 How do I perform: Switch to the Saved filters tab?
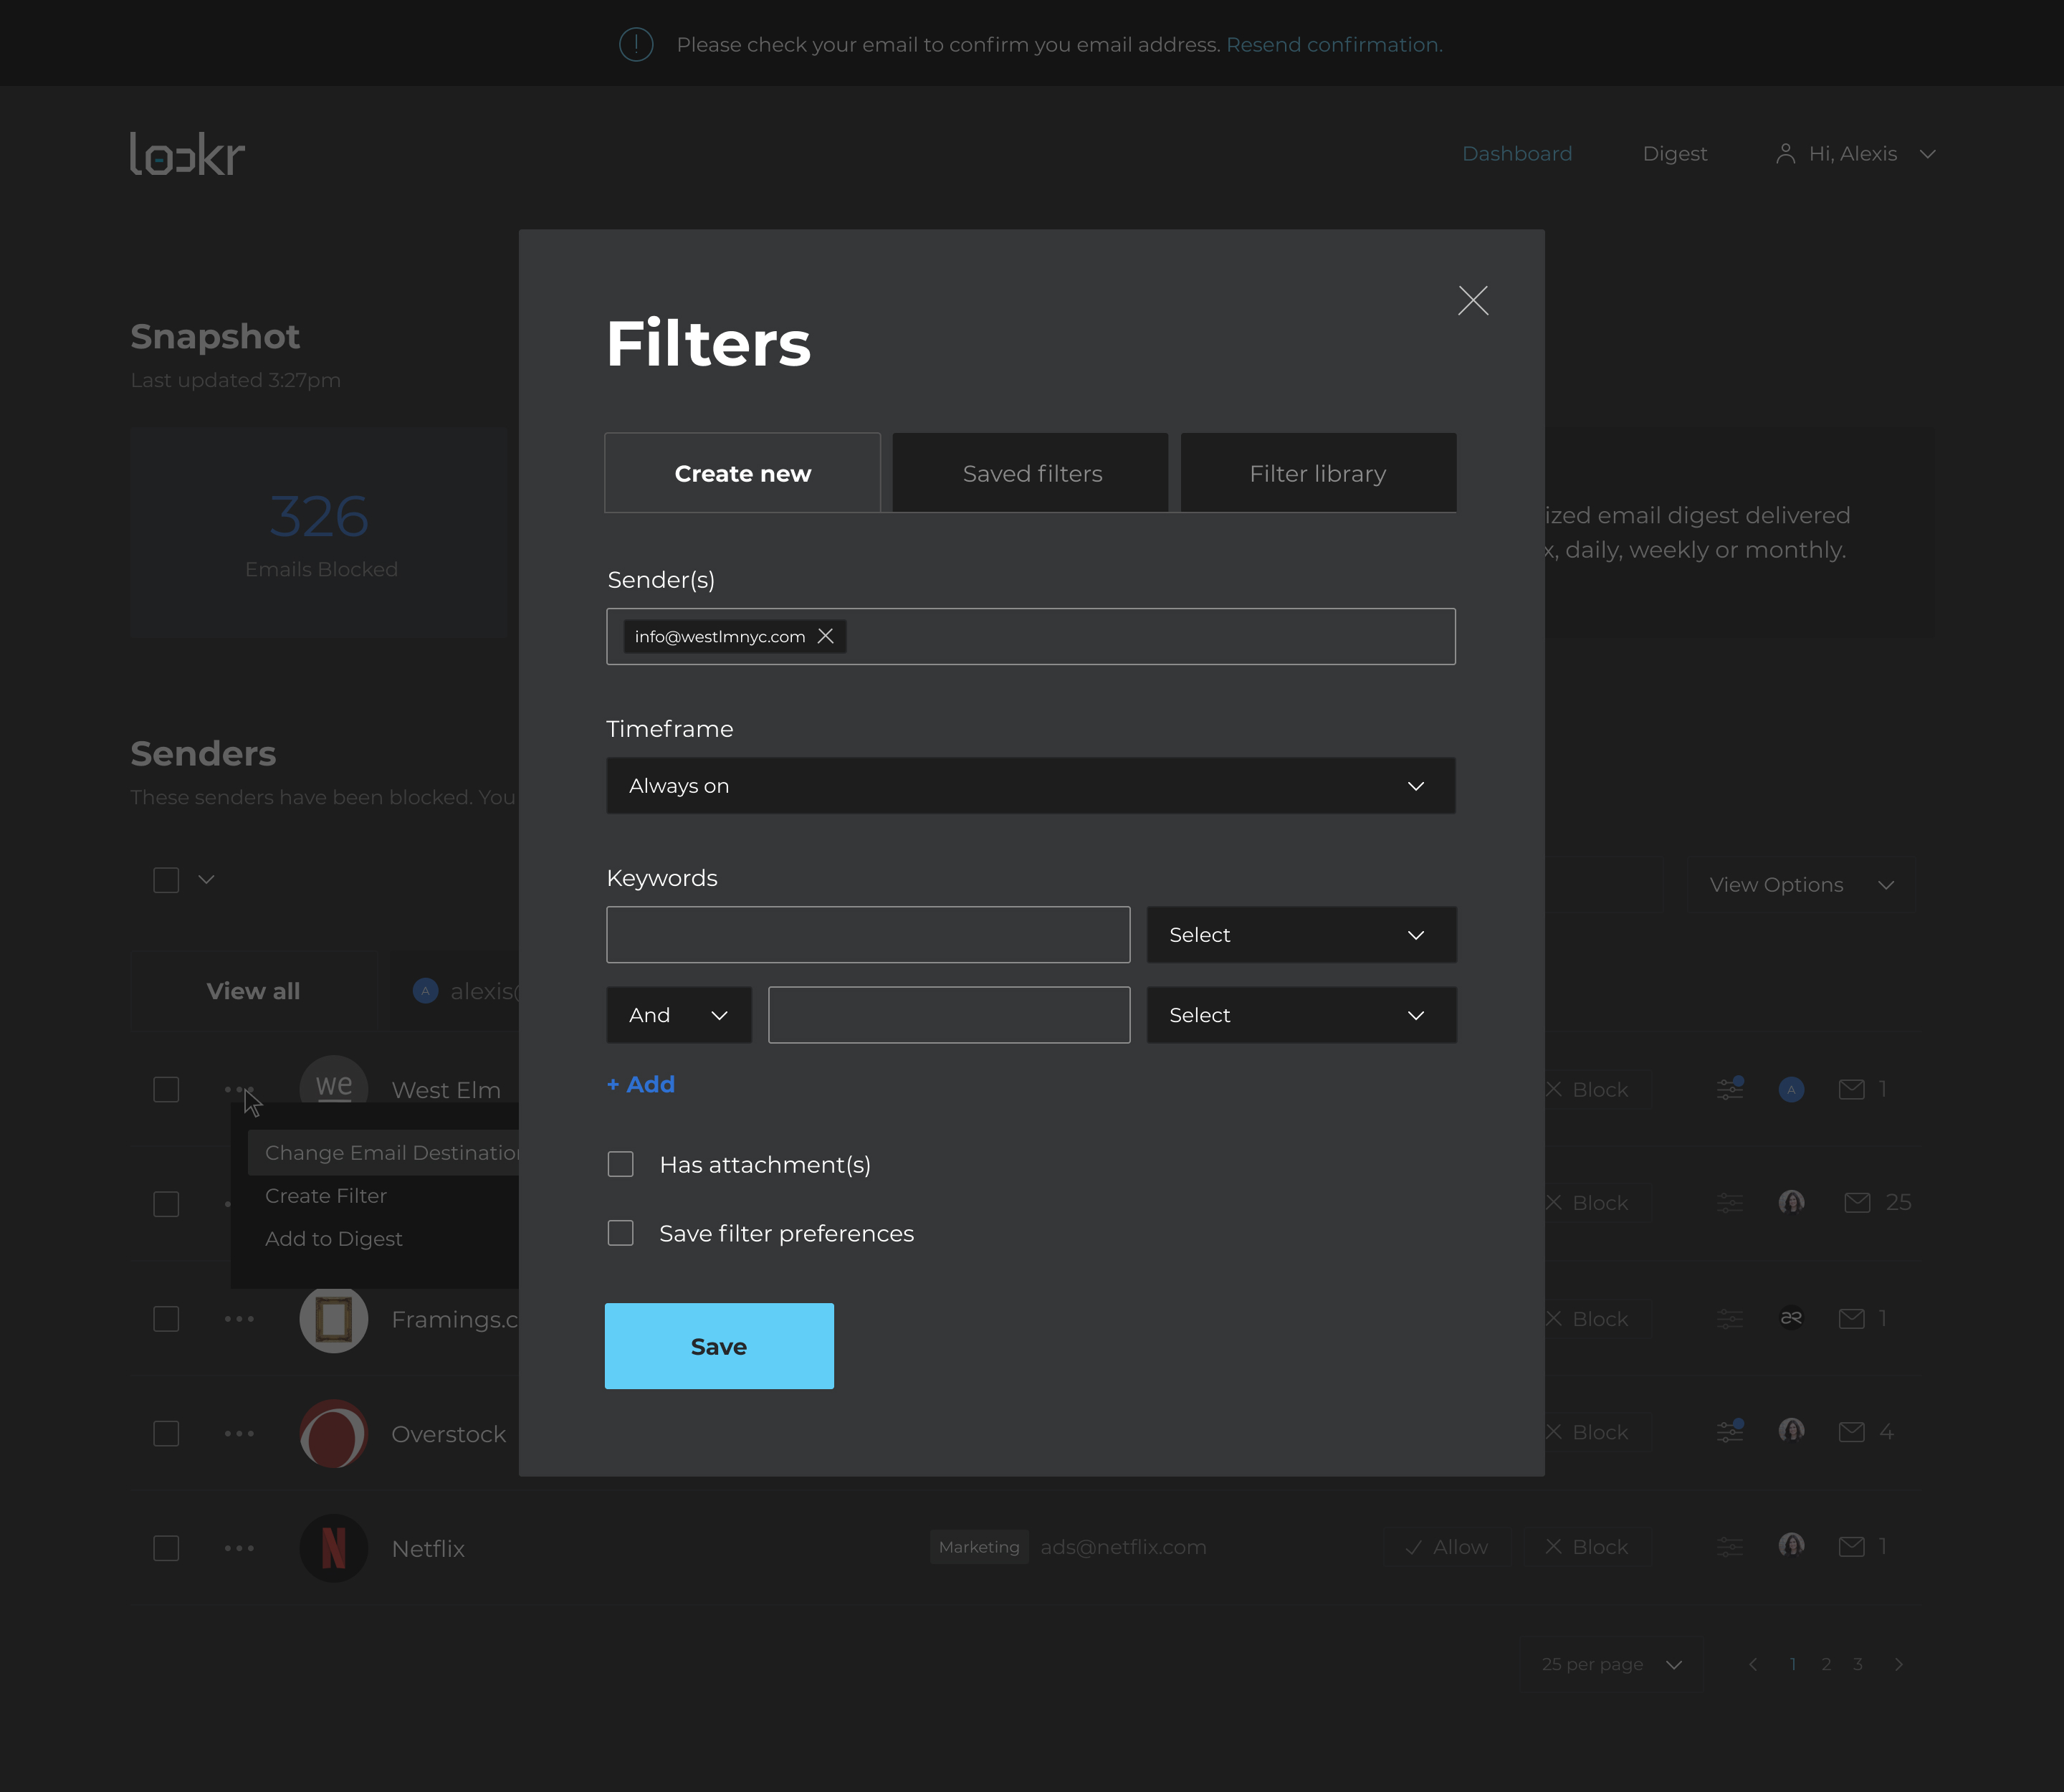[1031, 473]
